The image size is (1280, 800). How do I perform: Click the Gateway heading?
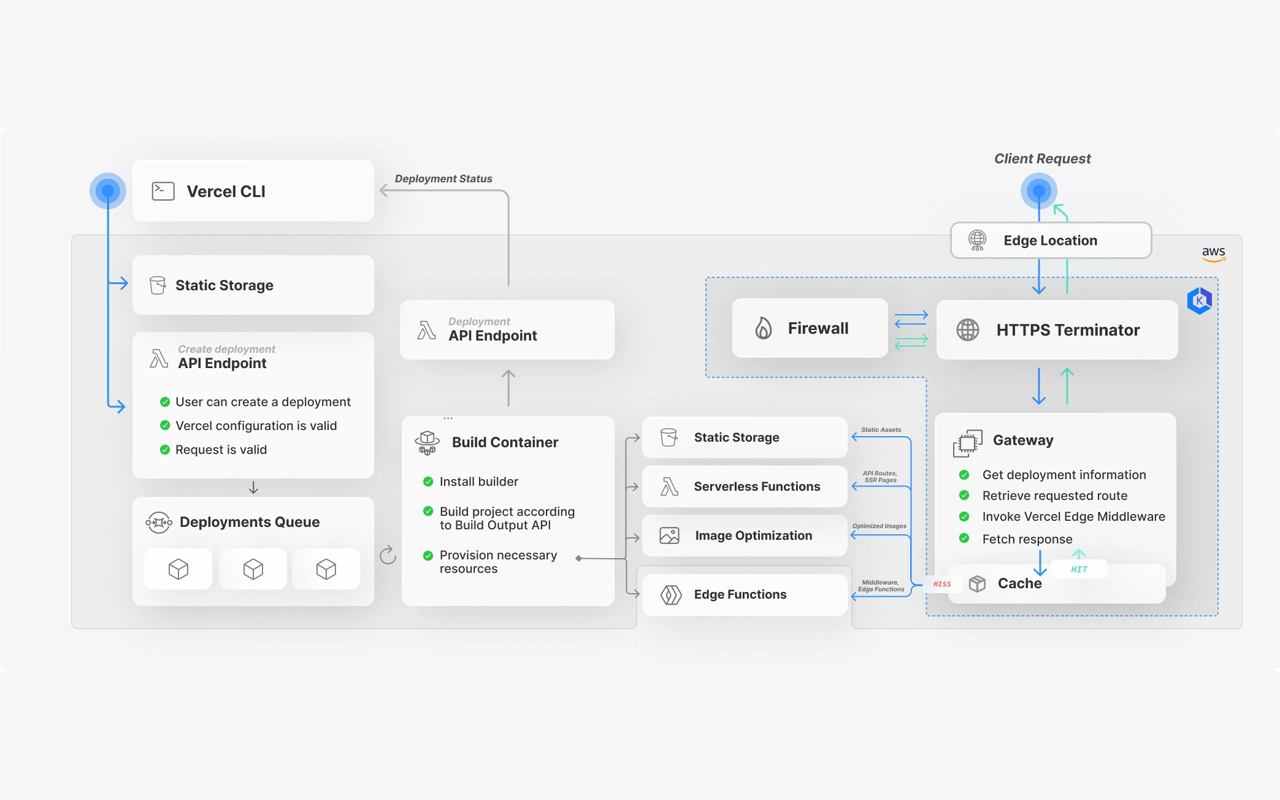click(1023, 440)
